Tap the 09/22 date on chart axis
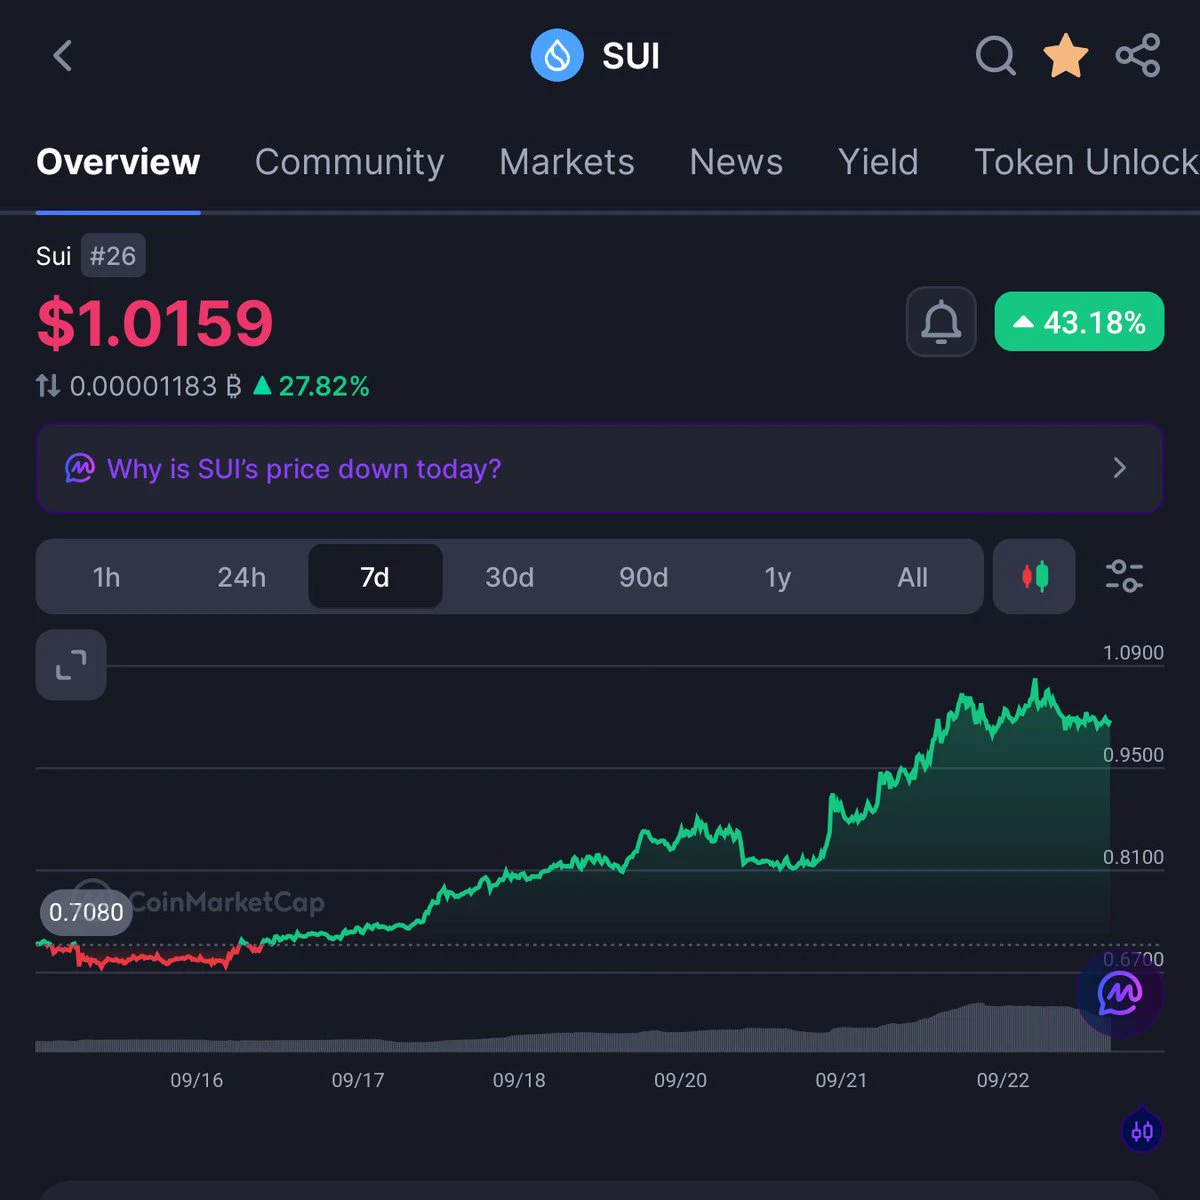Viewport: 1200px width, 1200px height. point(1002,1080)
